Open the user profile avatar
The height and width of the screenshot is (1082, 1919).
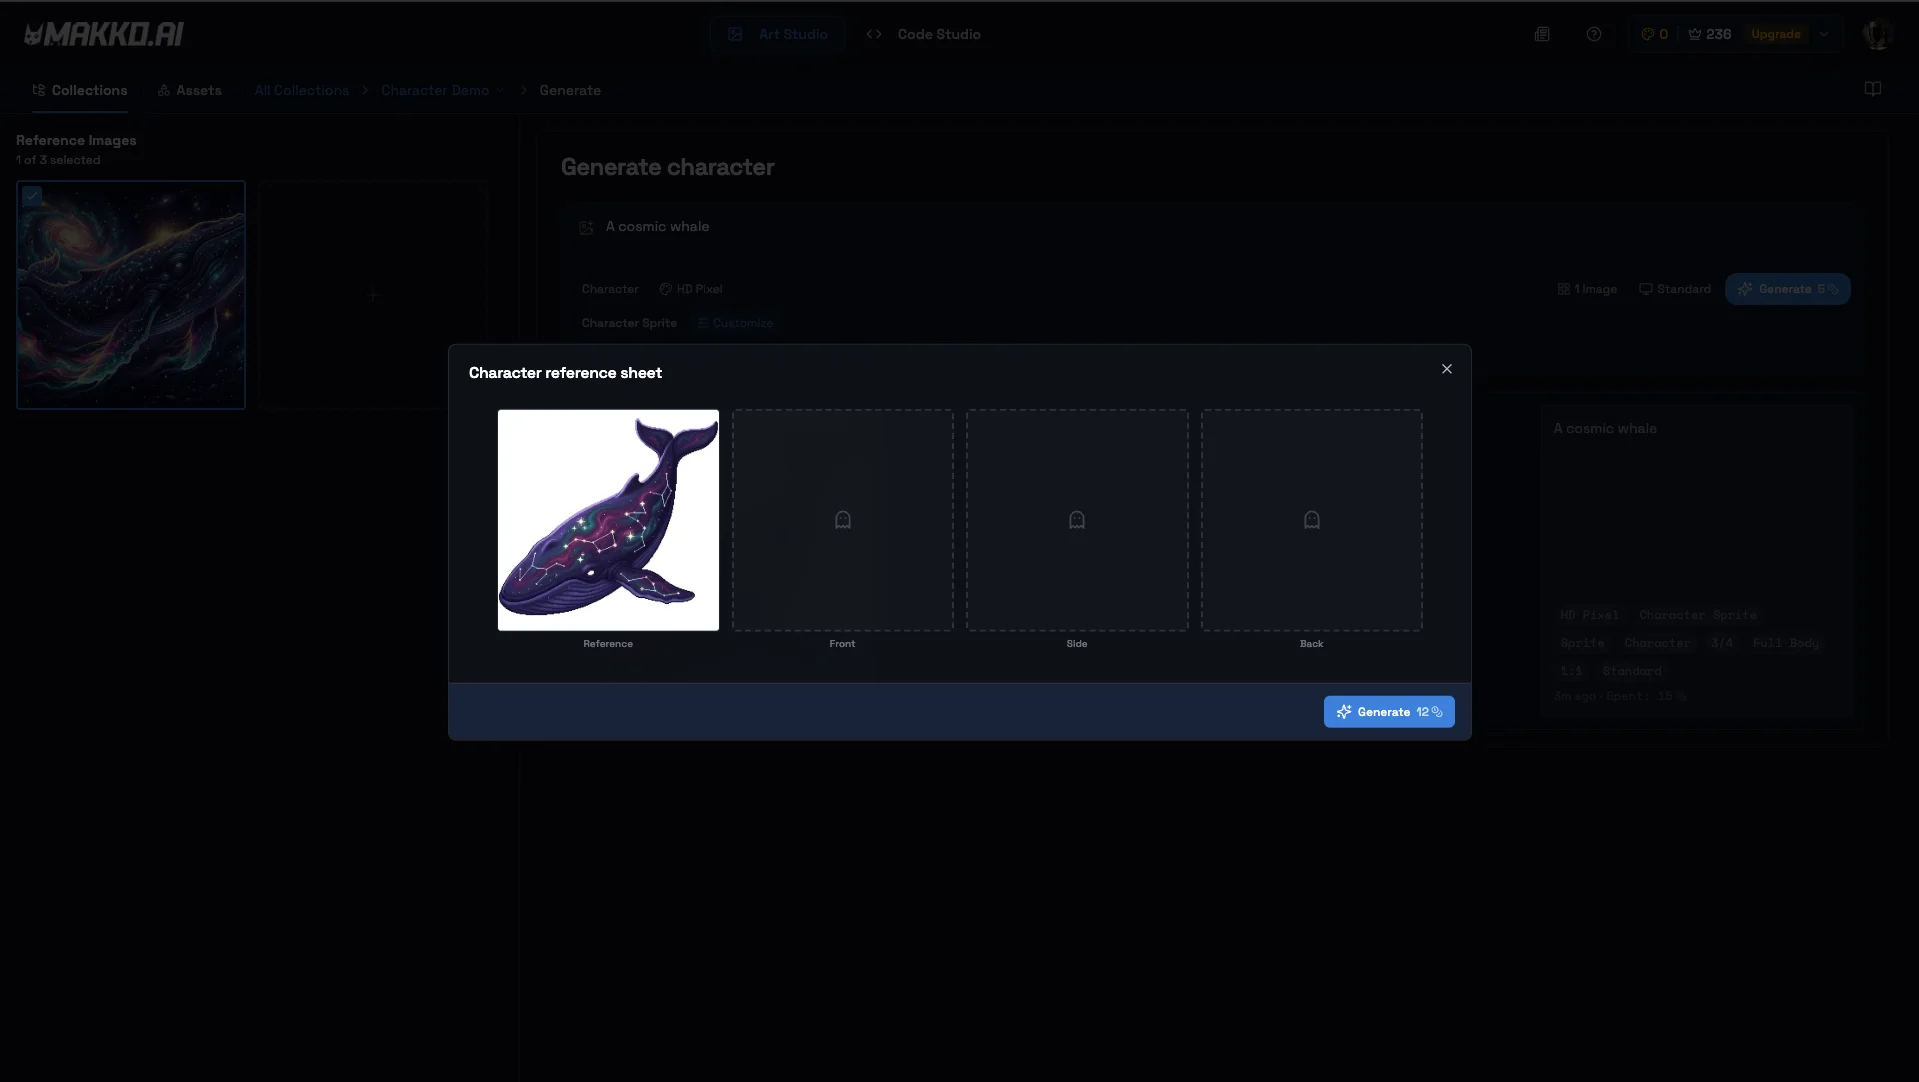(x=1877, y=34)
